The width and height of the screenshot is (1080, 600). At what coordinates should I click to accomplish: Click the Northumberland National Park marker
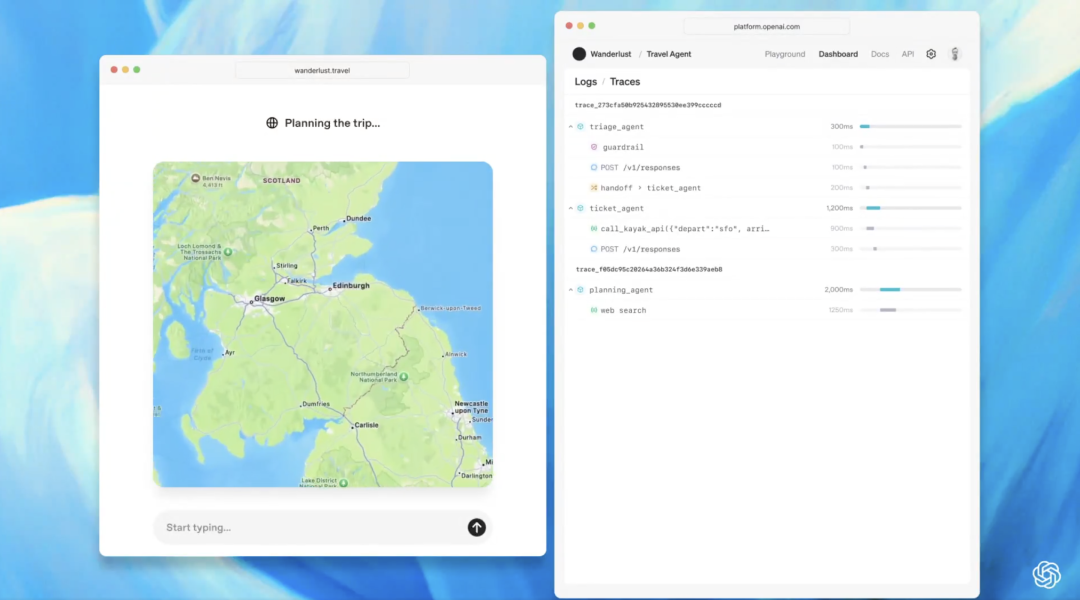(x=404, y=377)
